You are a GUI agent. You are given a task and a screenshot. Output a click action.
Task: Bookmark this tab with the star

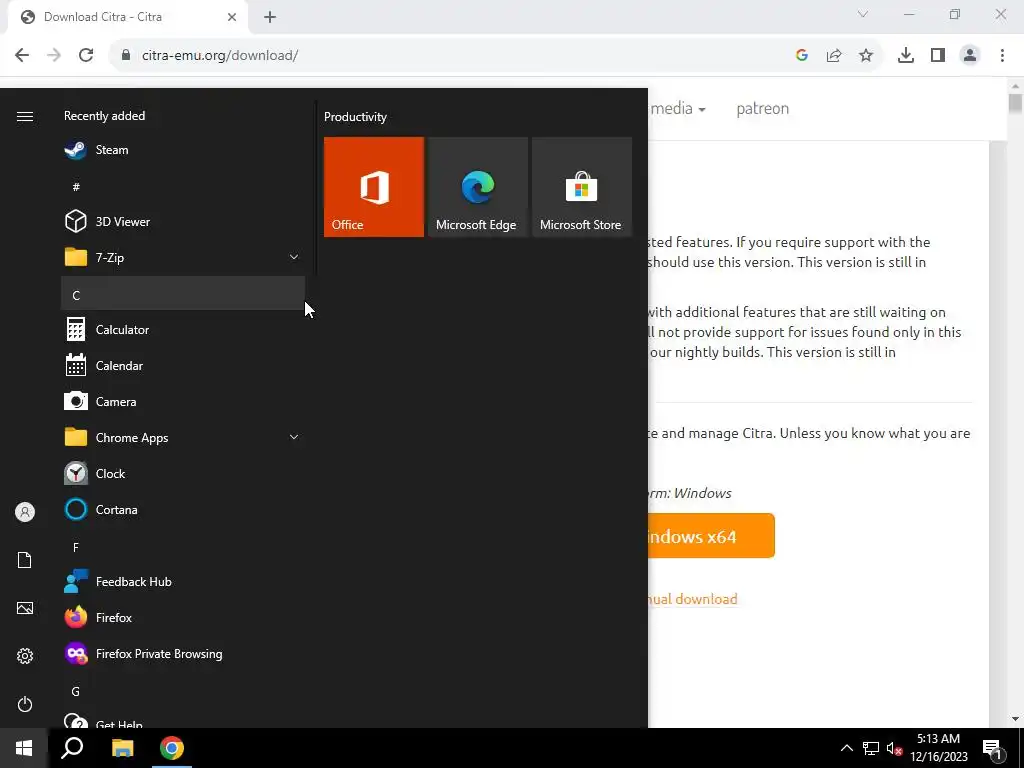[866, 56]
